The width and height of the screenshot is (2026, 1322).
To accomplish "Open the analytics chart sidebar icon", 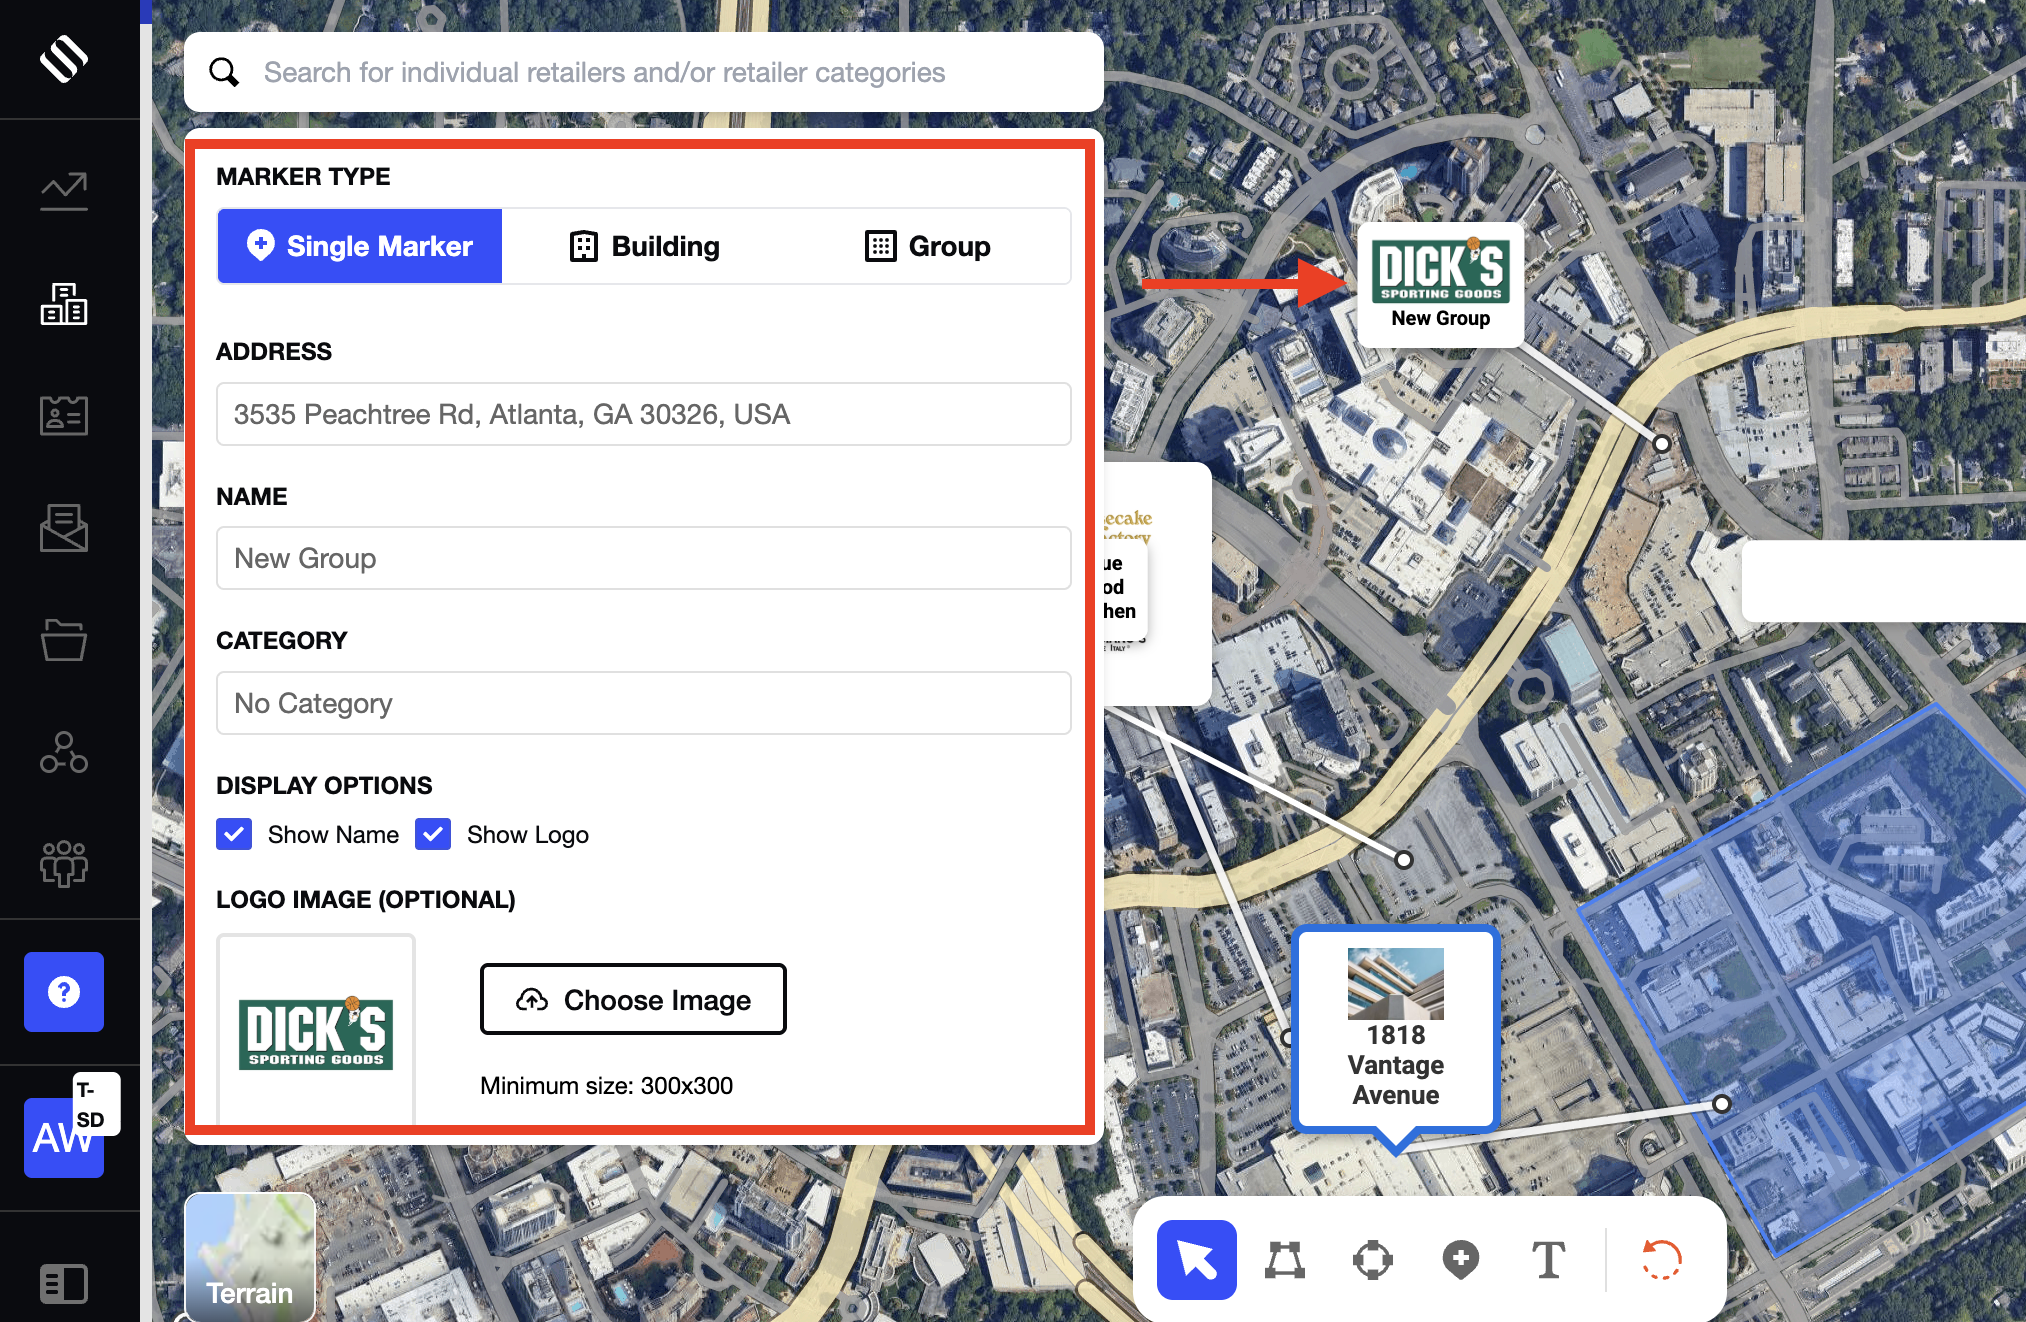I will tap(64, 190).
